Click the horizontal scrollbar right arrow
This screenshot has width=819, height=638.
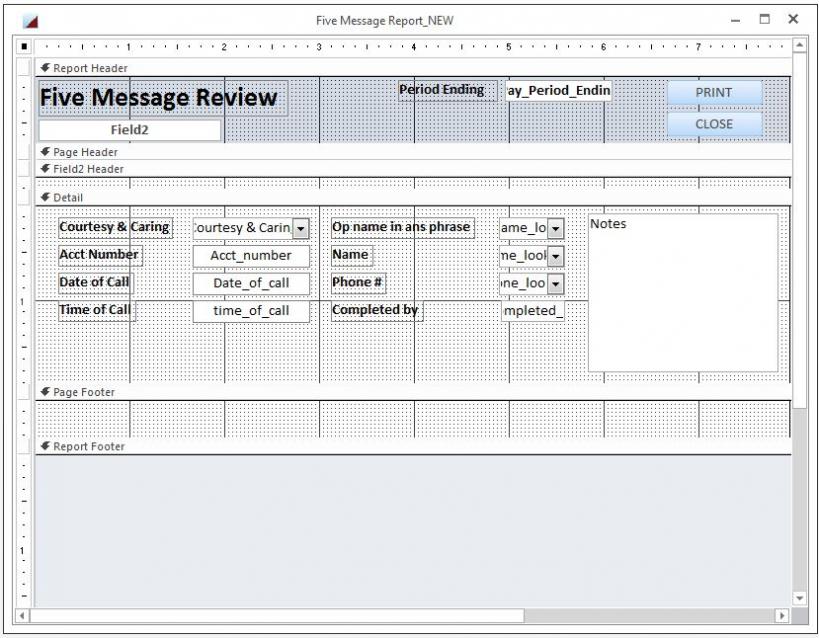[781, 616]
